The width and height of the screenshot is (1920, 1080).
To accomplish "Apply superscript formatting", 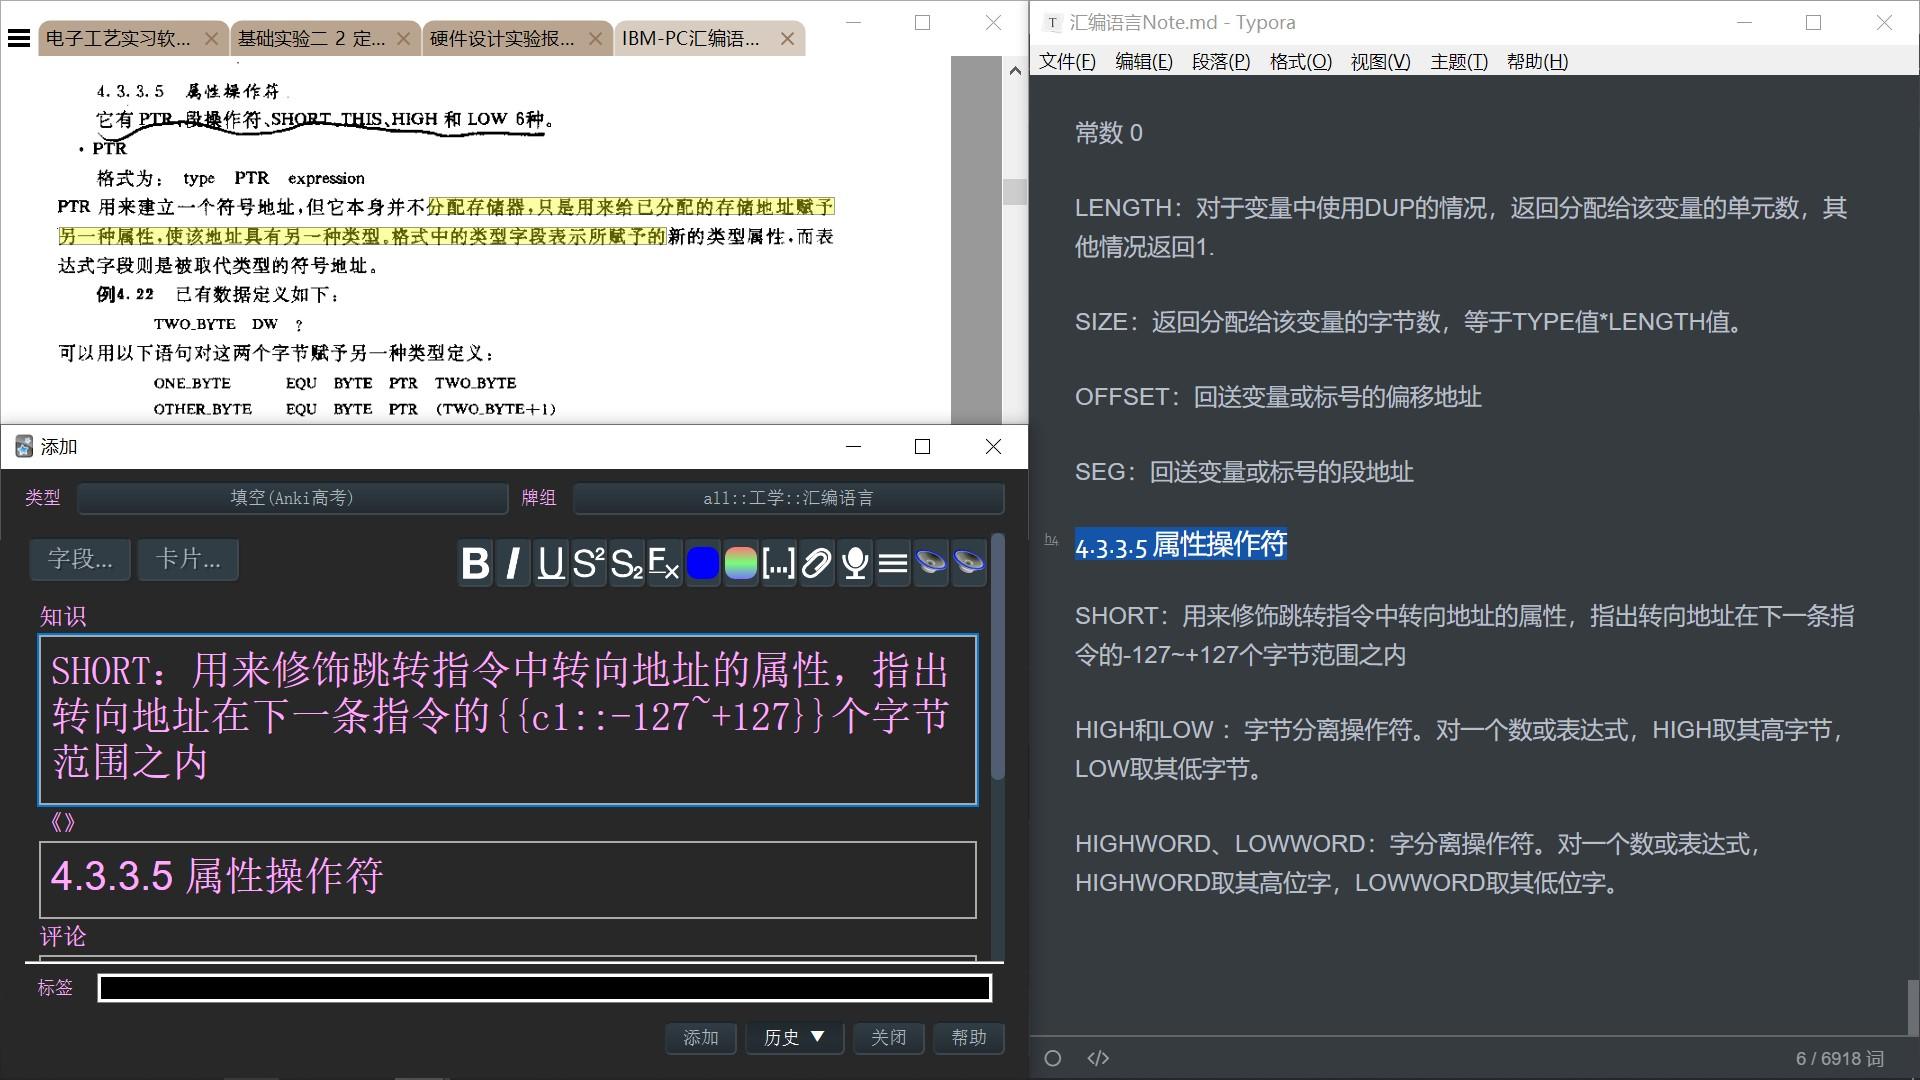I will pyautogui.click(x=588, y=563).
